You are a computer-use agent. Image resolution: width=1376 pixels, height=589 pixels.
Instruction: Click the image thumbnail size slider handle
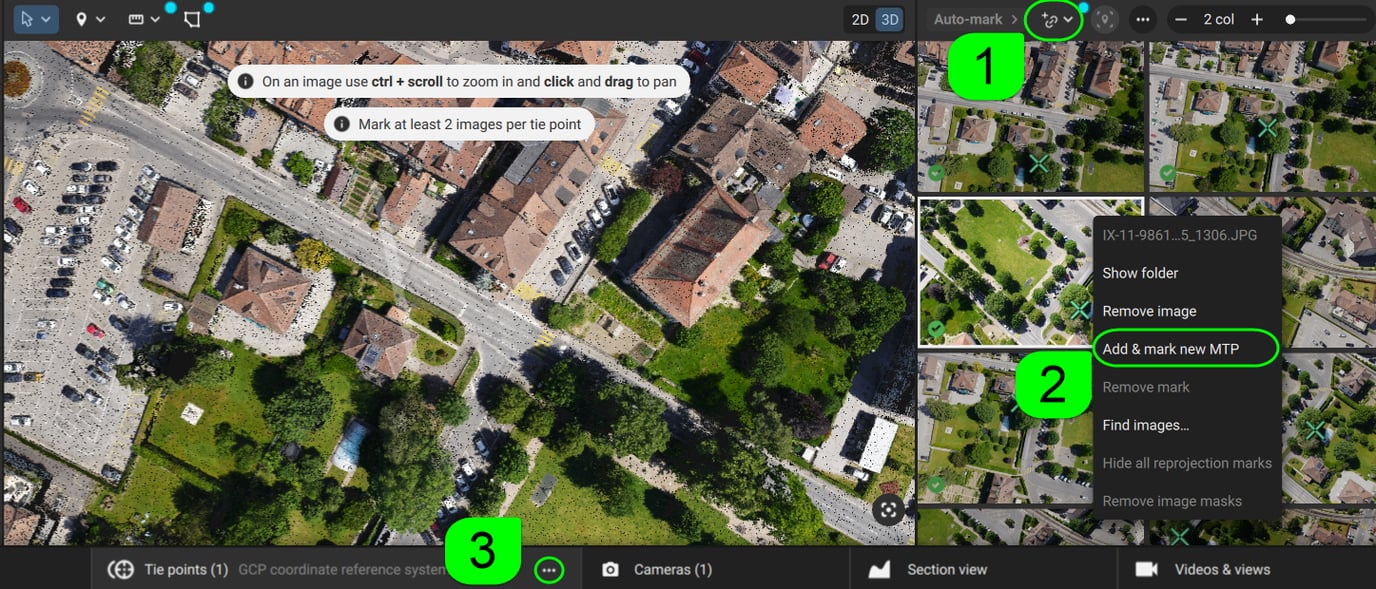click(1291, 19)
